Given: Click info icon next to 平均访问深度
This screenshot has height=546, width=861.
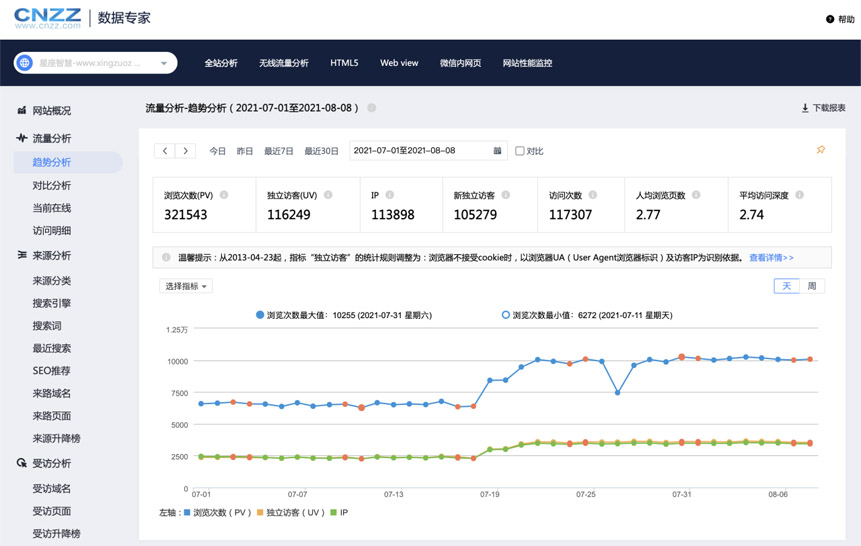Looking at the screenshot, I should [x=800, y=194].
